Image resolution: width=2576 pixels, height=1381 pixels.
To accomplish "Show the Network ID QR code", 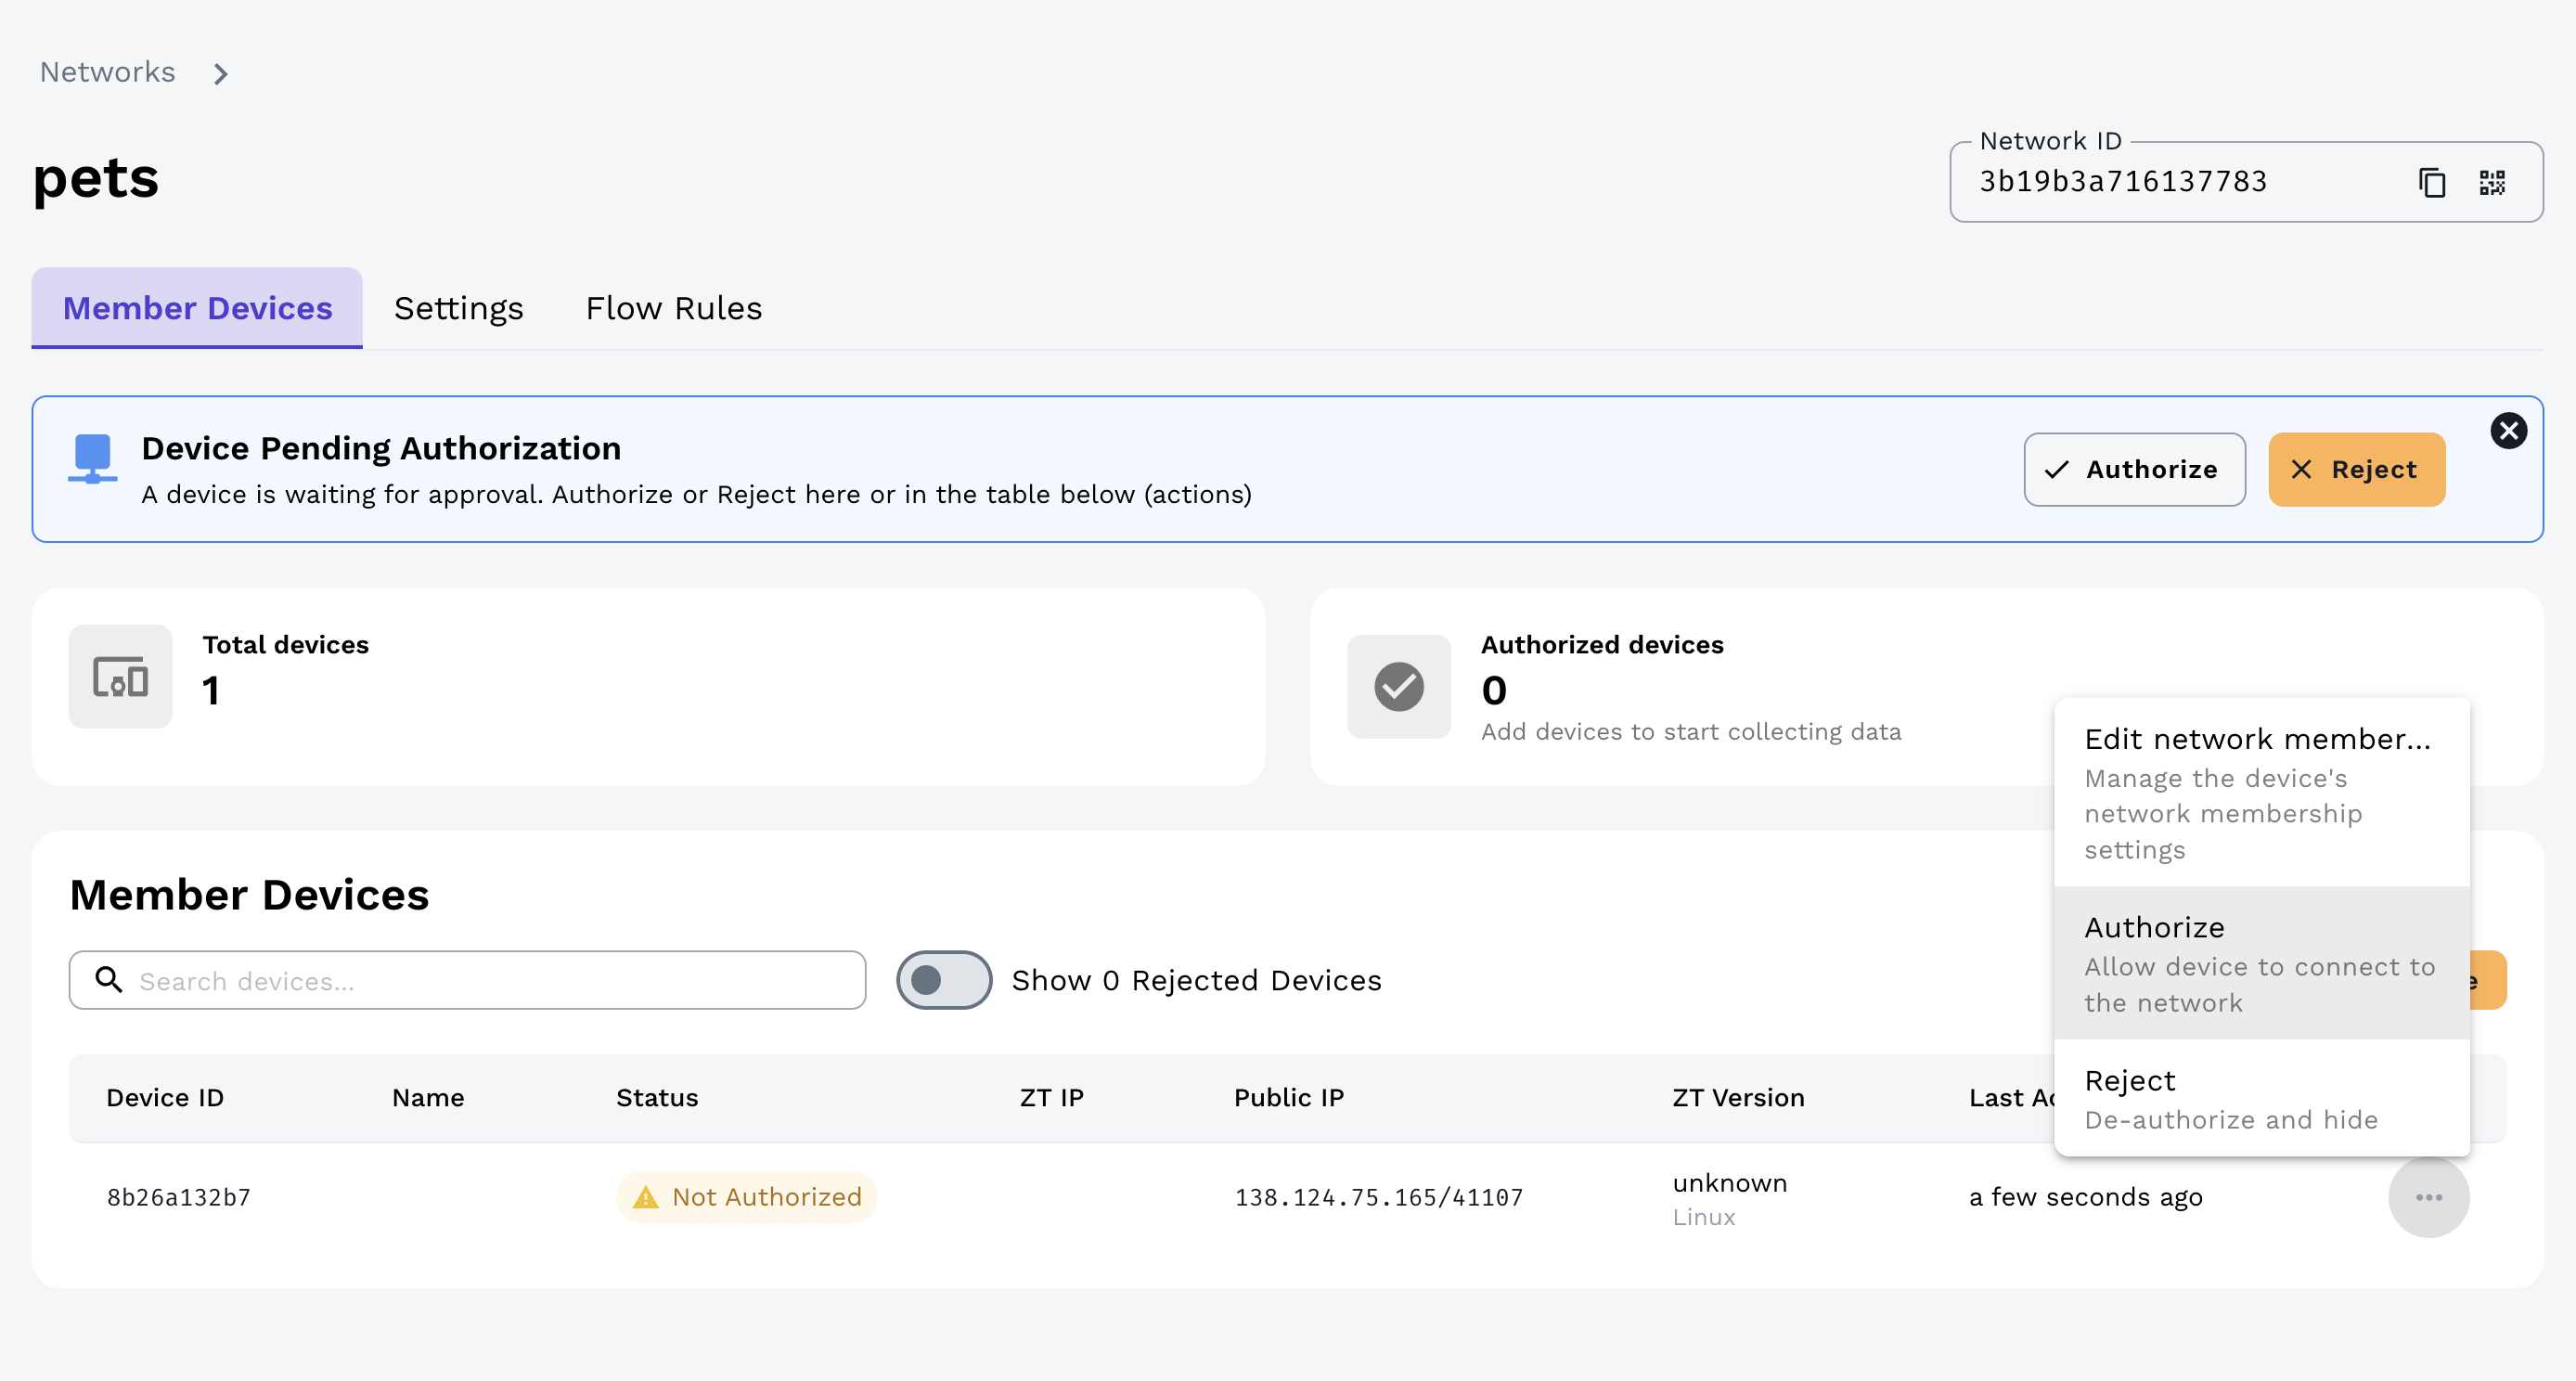I will click(2491, 183).
